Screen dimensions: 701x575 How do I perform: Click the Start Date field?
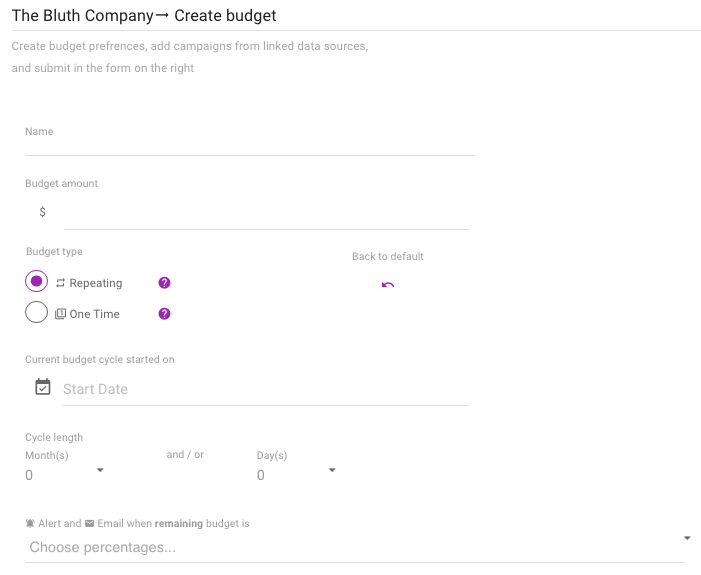(x=265, y=389)
